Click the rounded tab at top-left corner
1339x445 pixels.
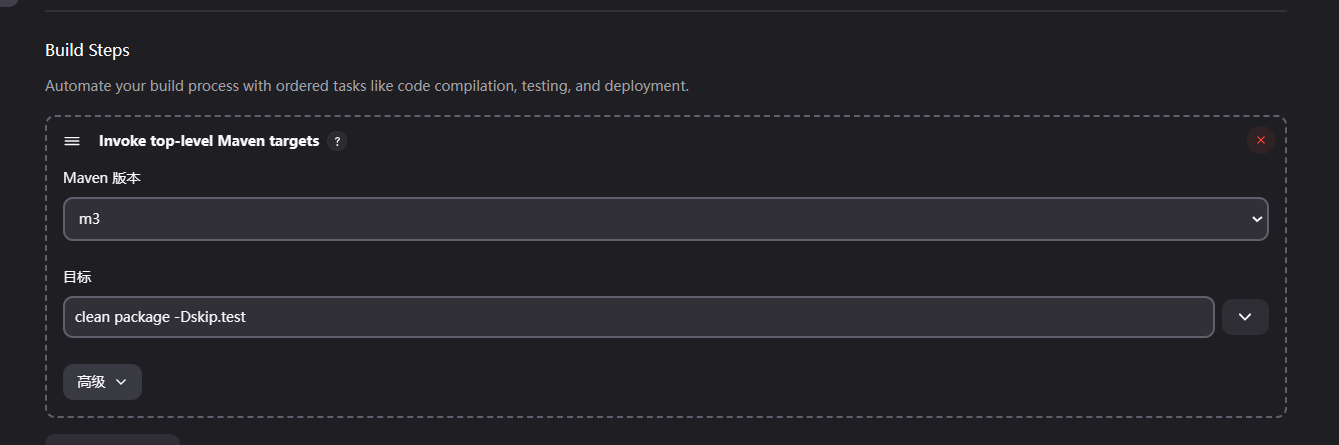click(7, 3)
